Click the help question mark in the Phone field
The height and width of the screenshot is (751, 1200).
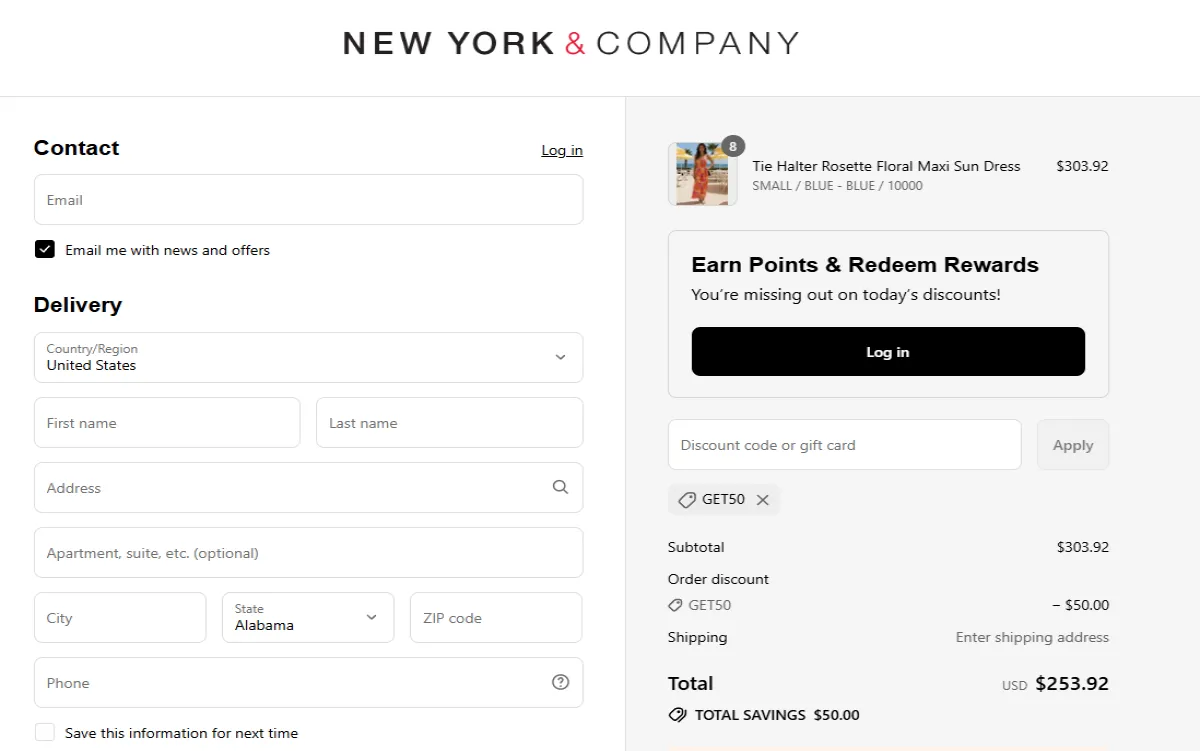pos(560,682)
